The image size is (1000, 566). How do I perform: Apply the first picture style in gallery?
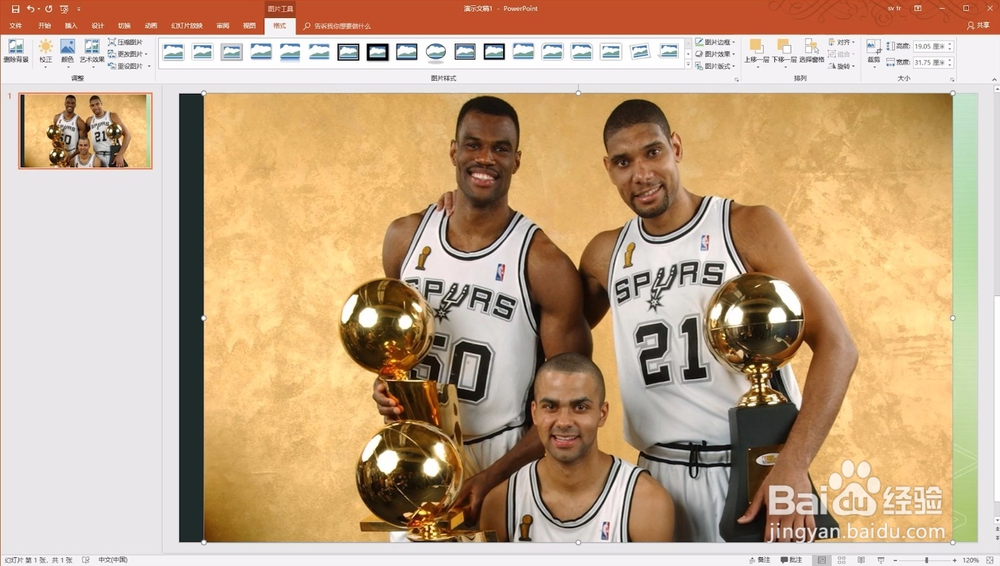coord(173,52)
